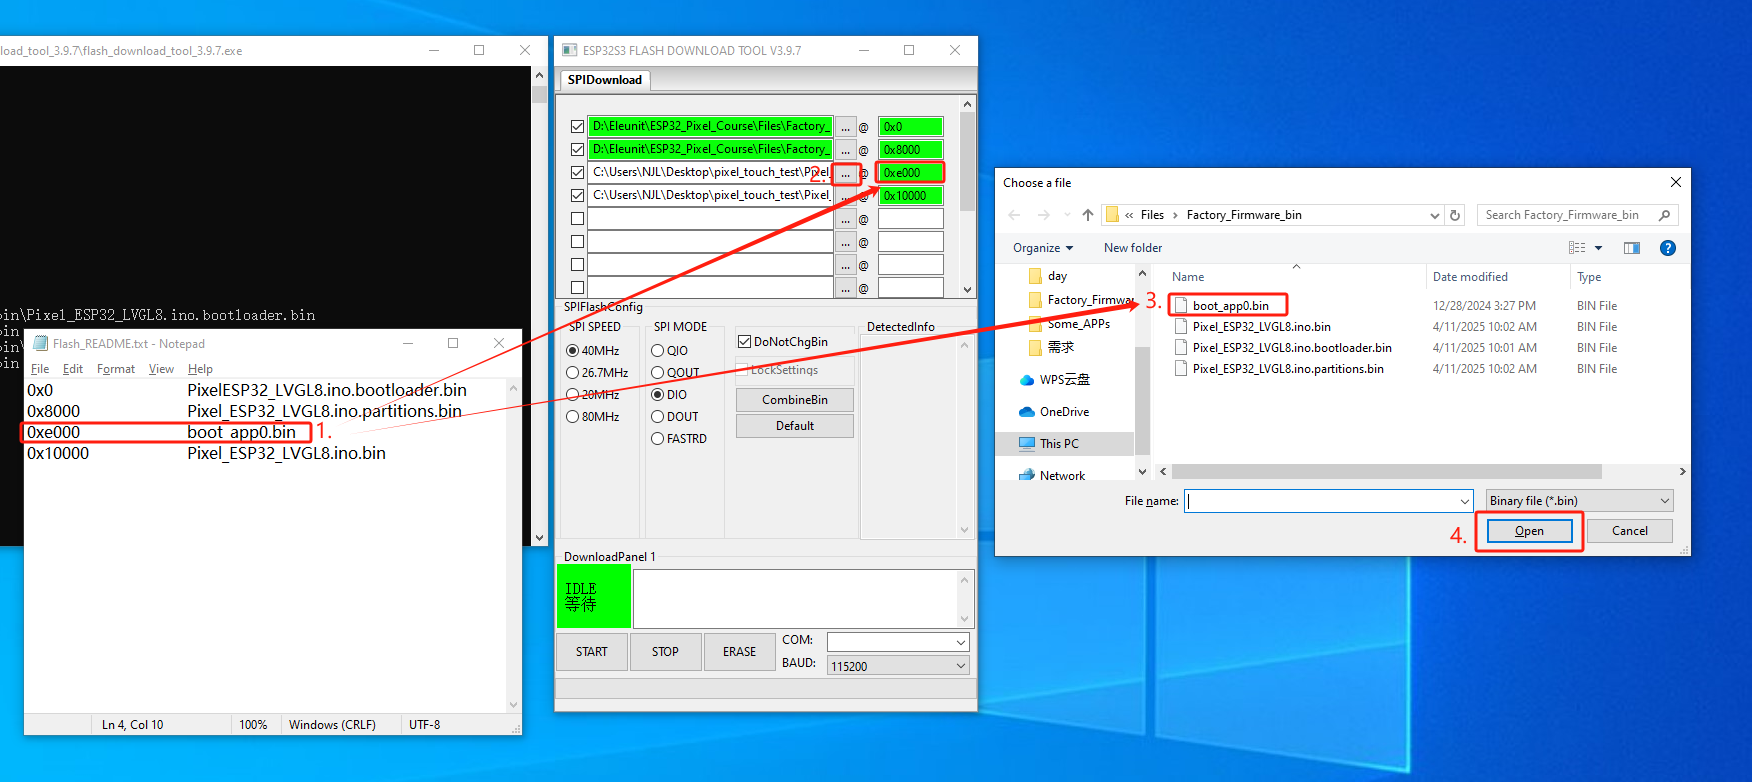
Task: Open Notepad File menu
Action: click(x=40, y=369)
